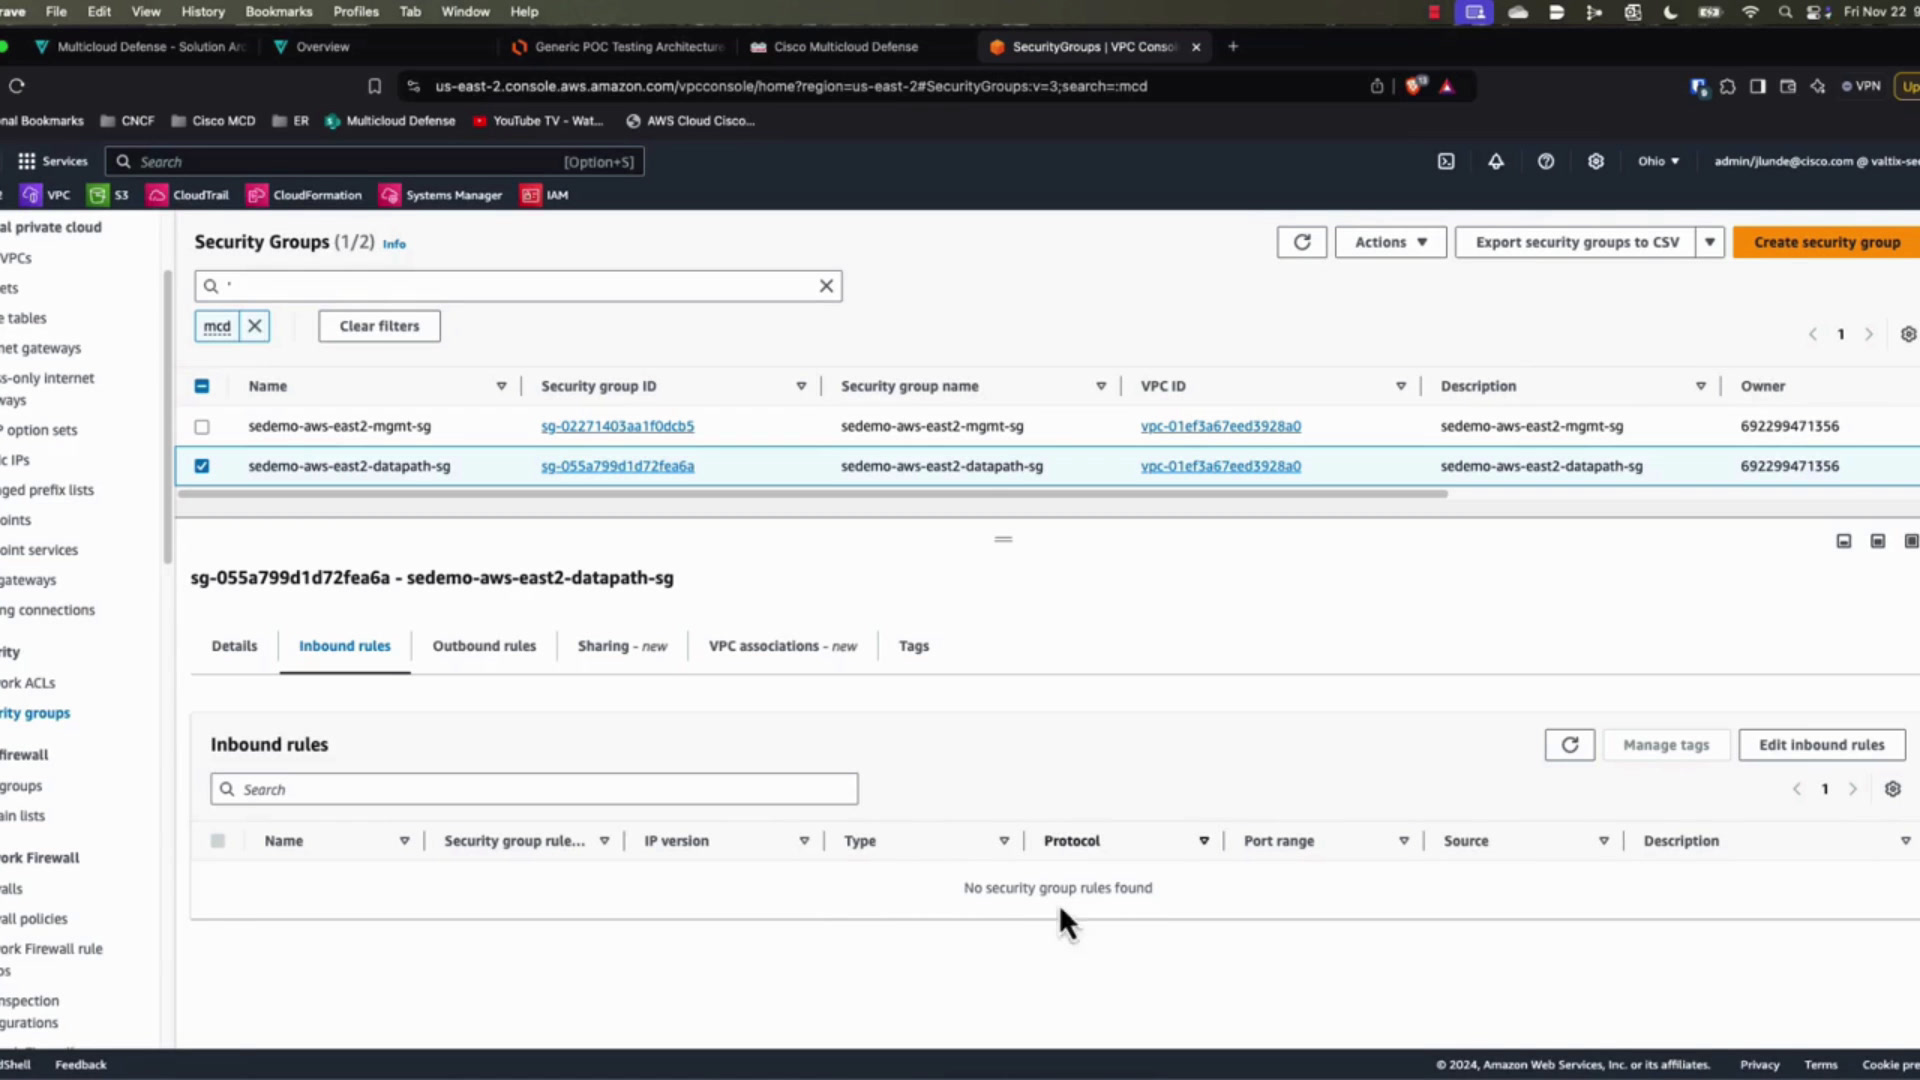Remove the mcd filter chip
Image resolution: width=1920 pixels, height=1080 pixels.
point(255,326)
